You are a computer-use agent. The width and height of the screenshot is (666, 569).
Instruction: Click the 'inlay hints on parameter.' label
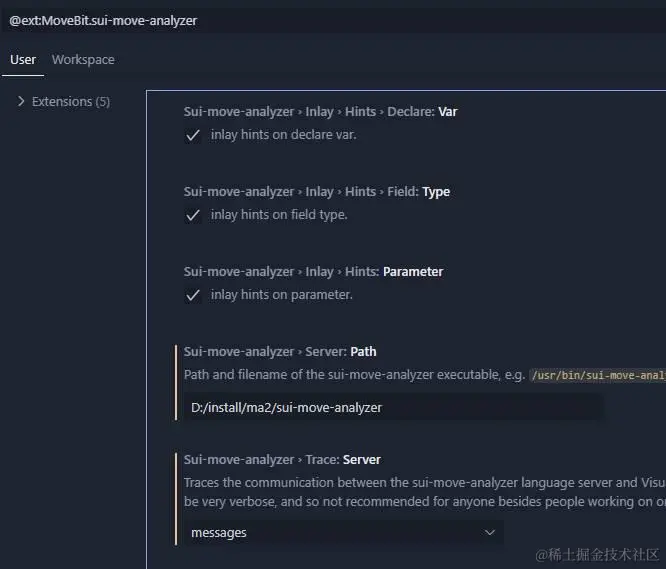[281, 295]
